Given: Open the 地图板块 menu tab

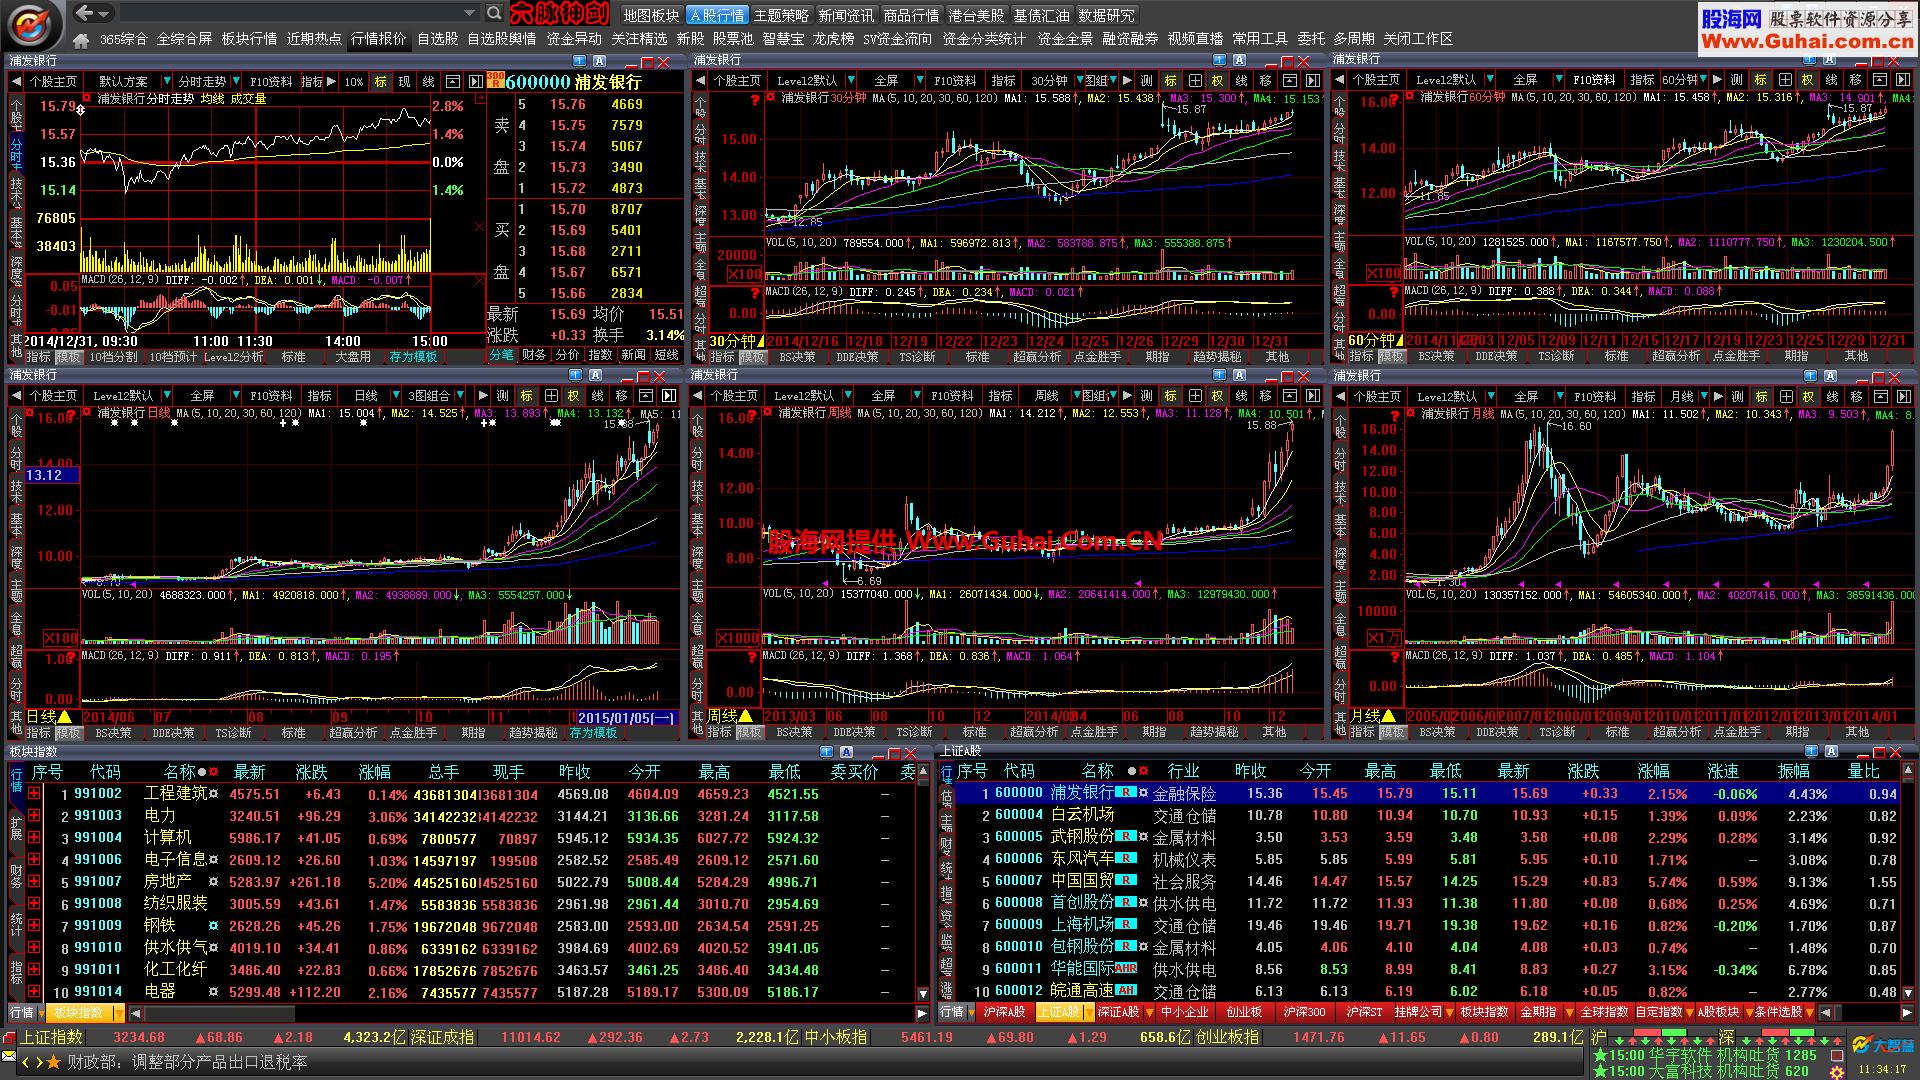Looking at the screenshot, I should coord(651,15).
